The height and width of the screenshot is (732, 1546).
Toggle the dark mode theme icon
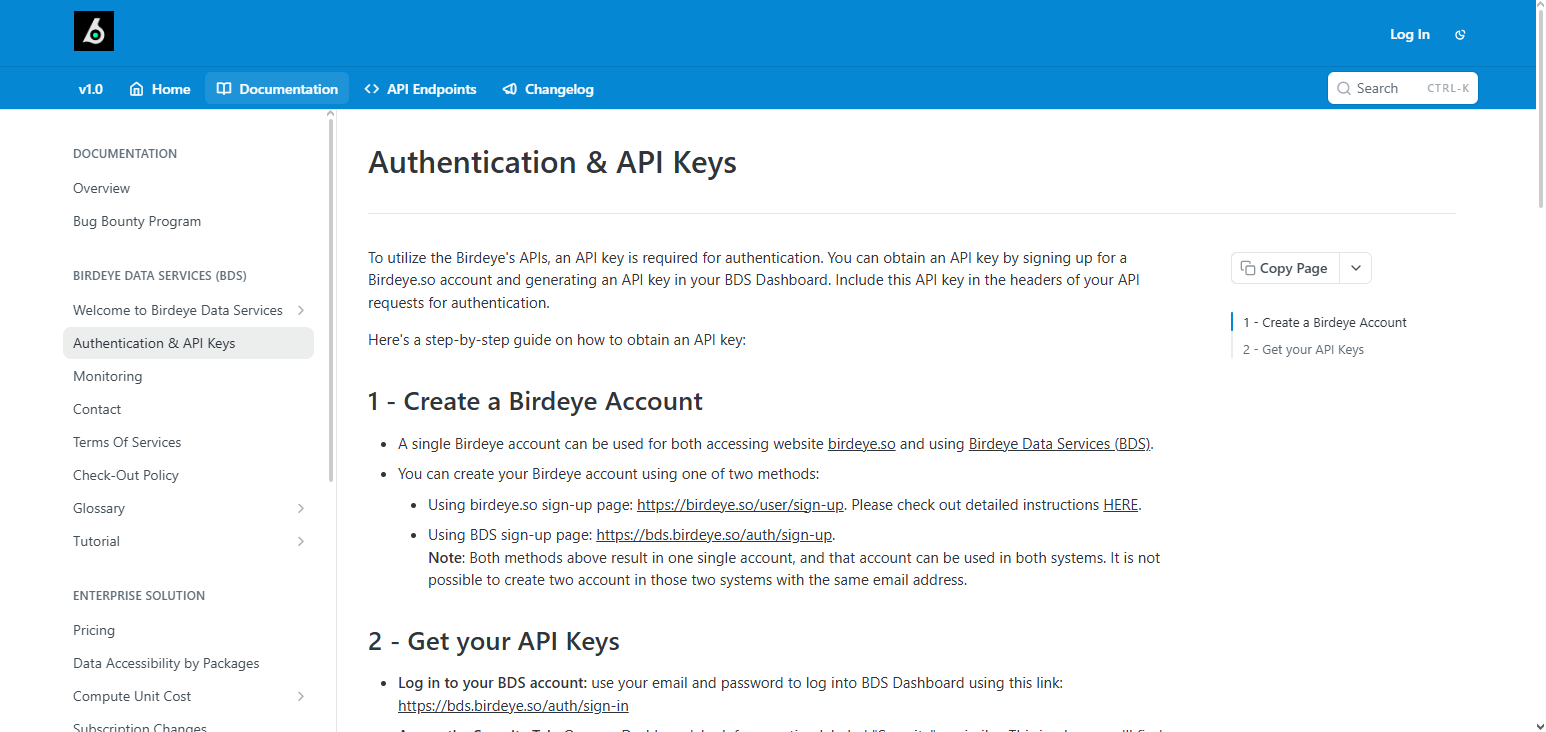tap(1460, 35)
